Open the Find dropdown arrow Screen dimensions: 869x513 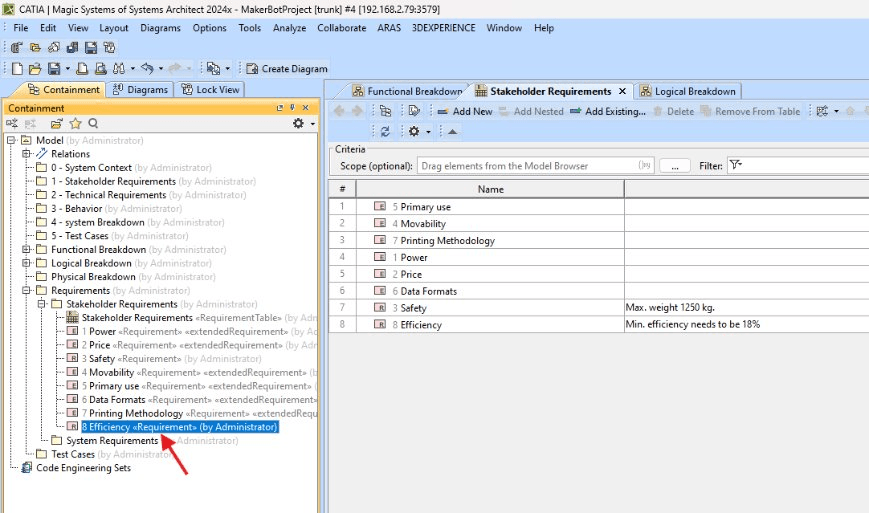pyautogui.click(x=132, y=69)
